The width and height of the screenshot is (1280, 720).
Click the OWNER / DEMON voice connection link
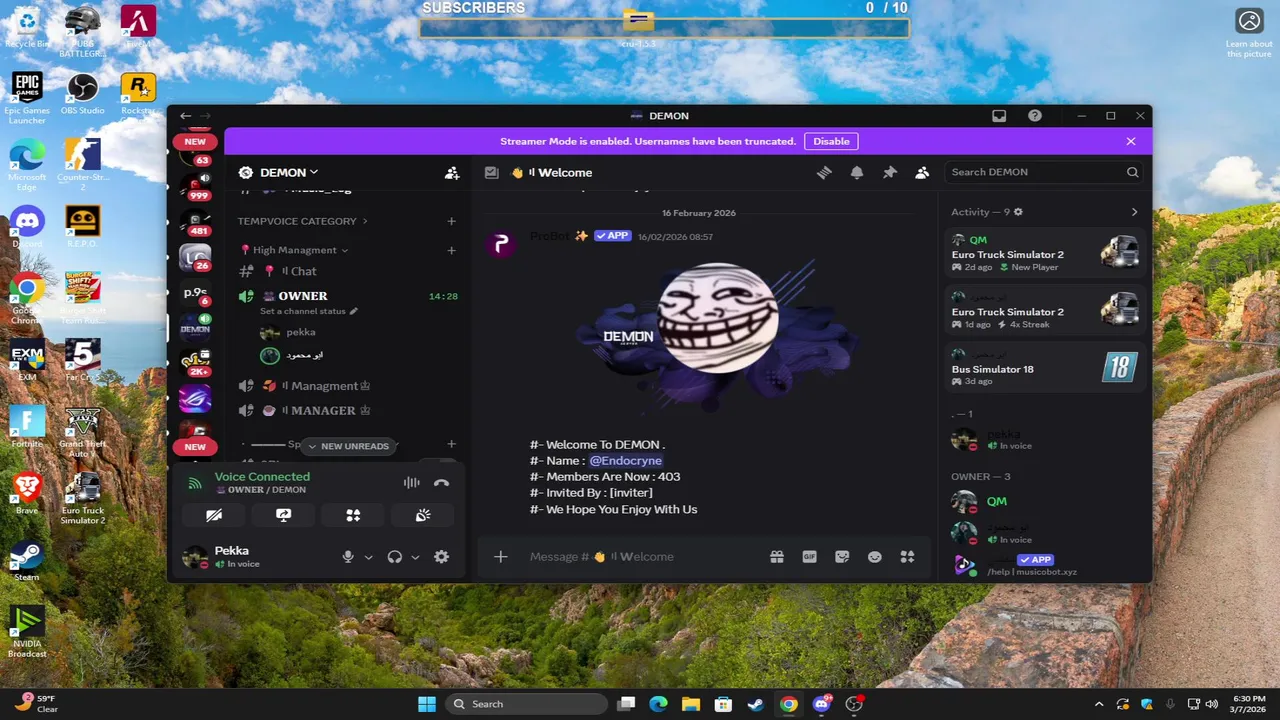point(260,490)
